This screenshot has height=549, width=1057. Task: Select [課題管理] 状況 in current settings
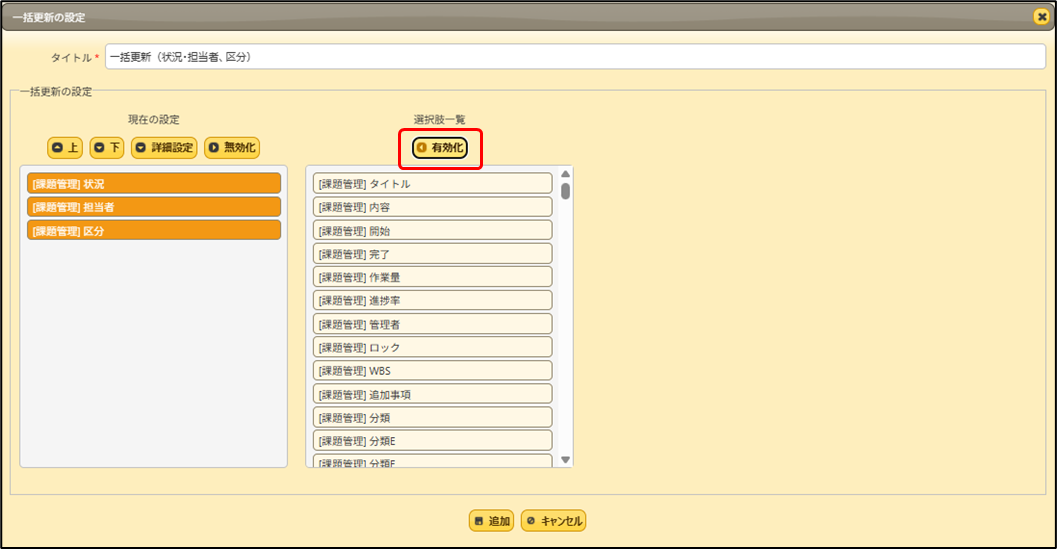click(154, 183)
